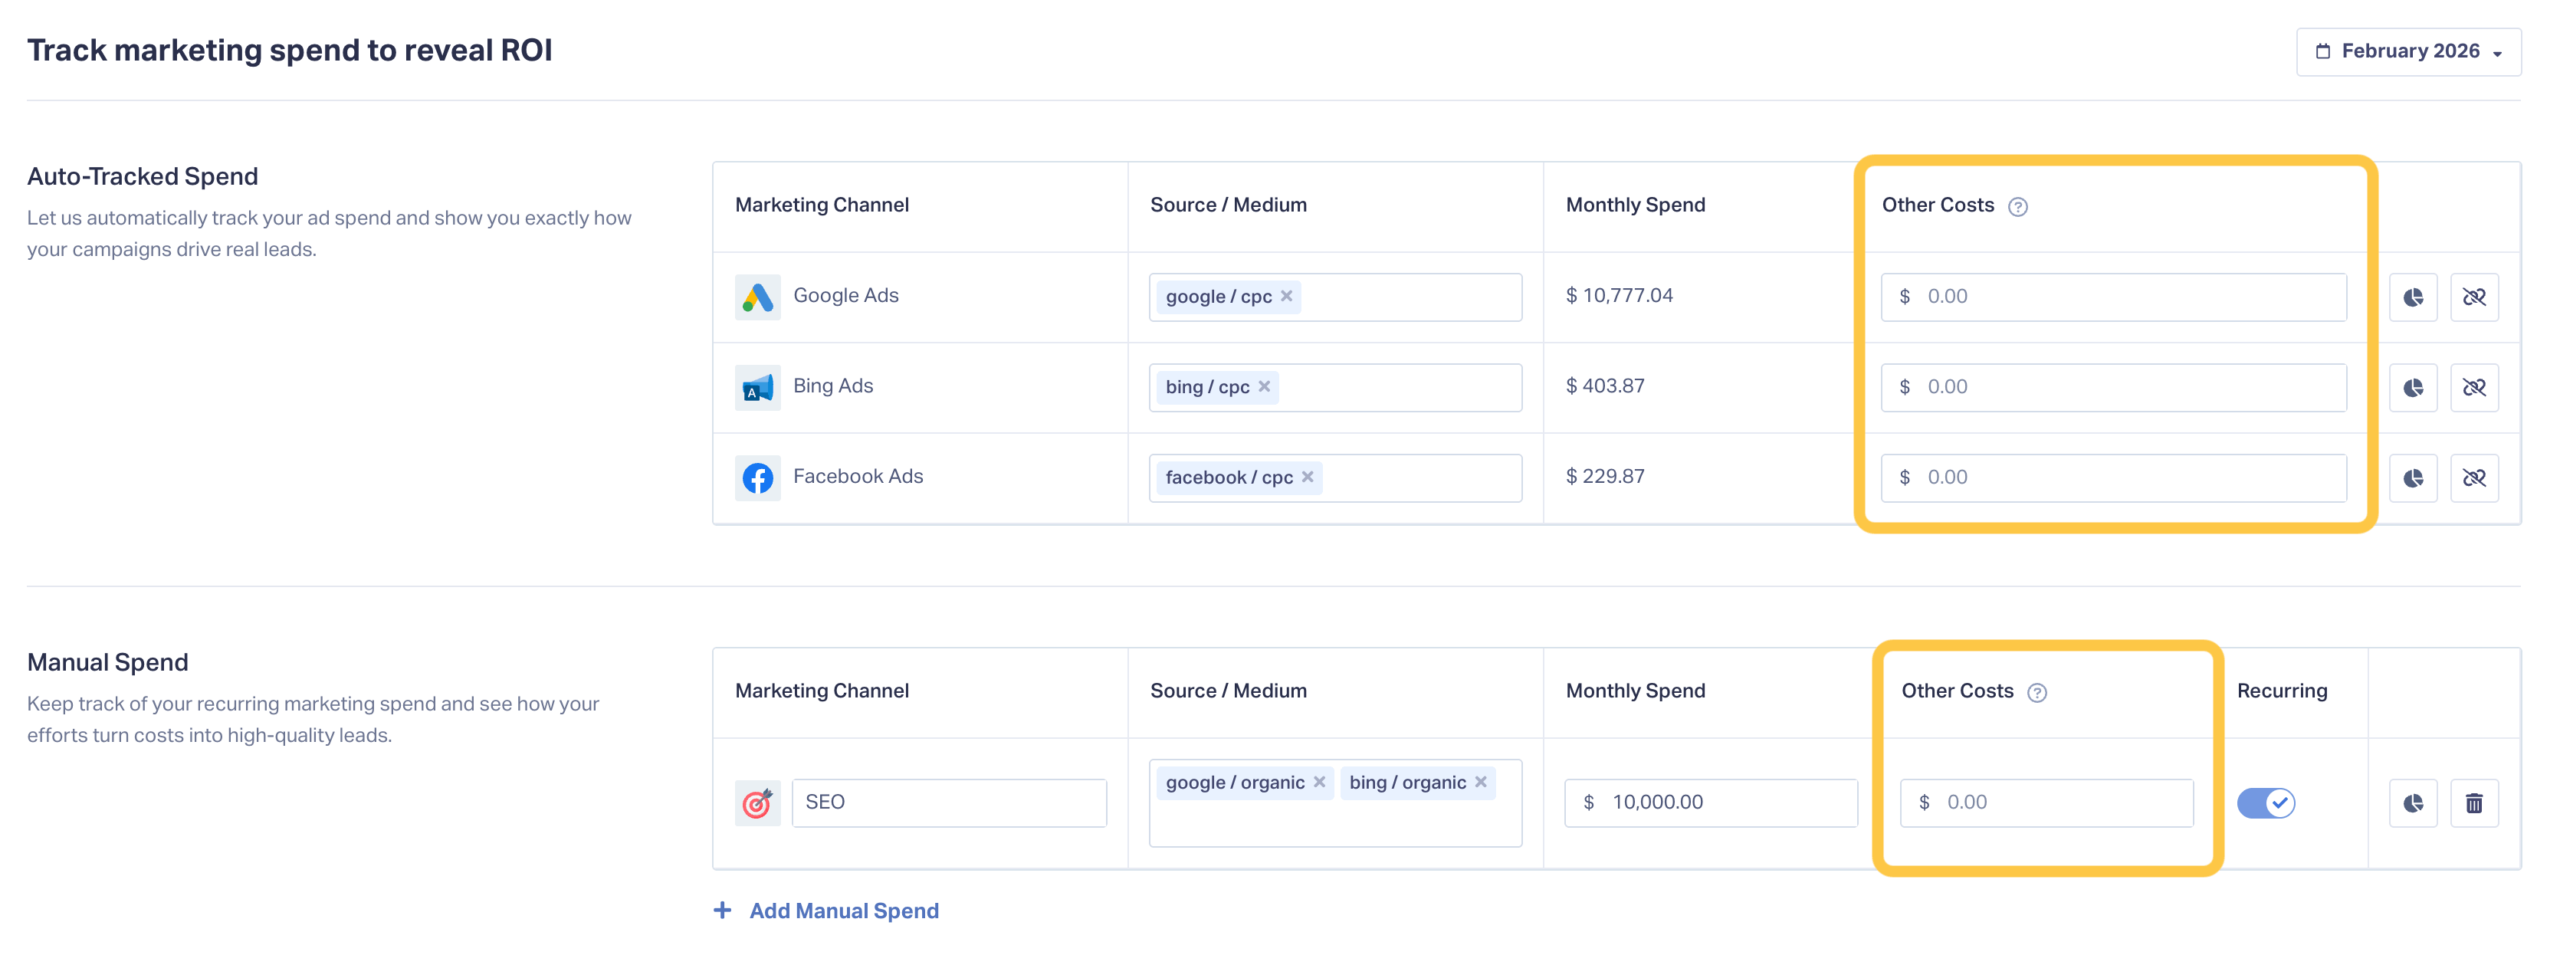Click the pie chart icon for Google Ads
The height and width of the screenshot is (978, 2560).
[2411, 297]
